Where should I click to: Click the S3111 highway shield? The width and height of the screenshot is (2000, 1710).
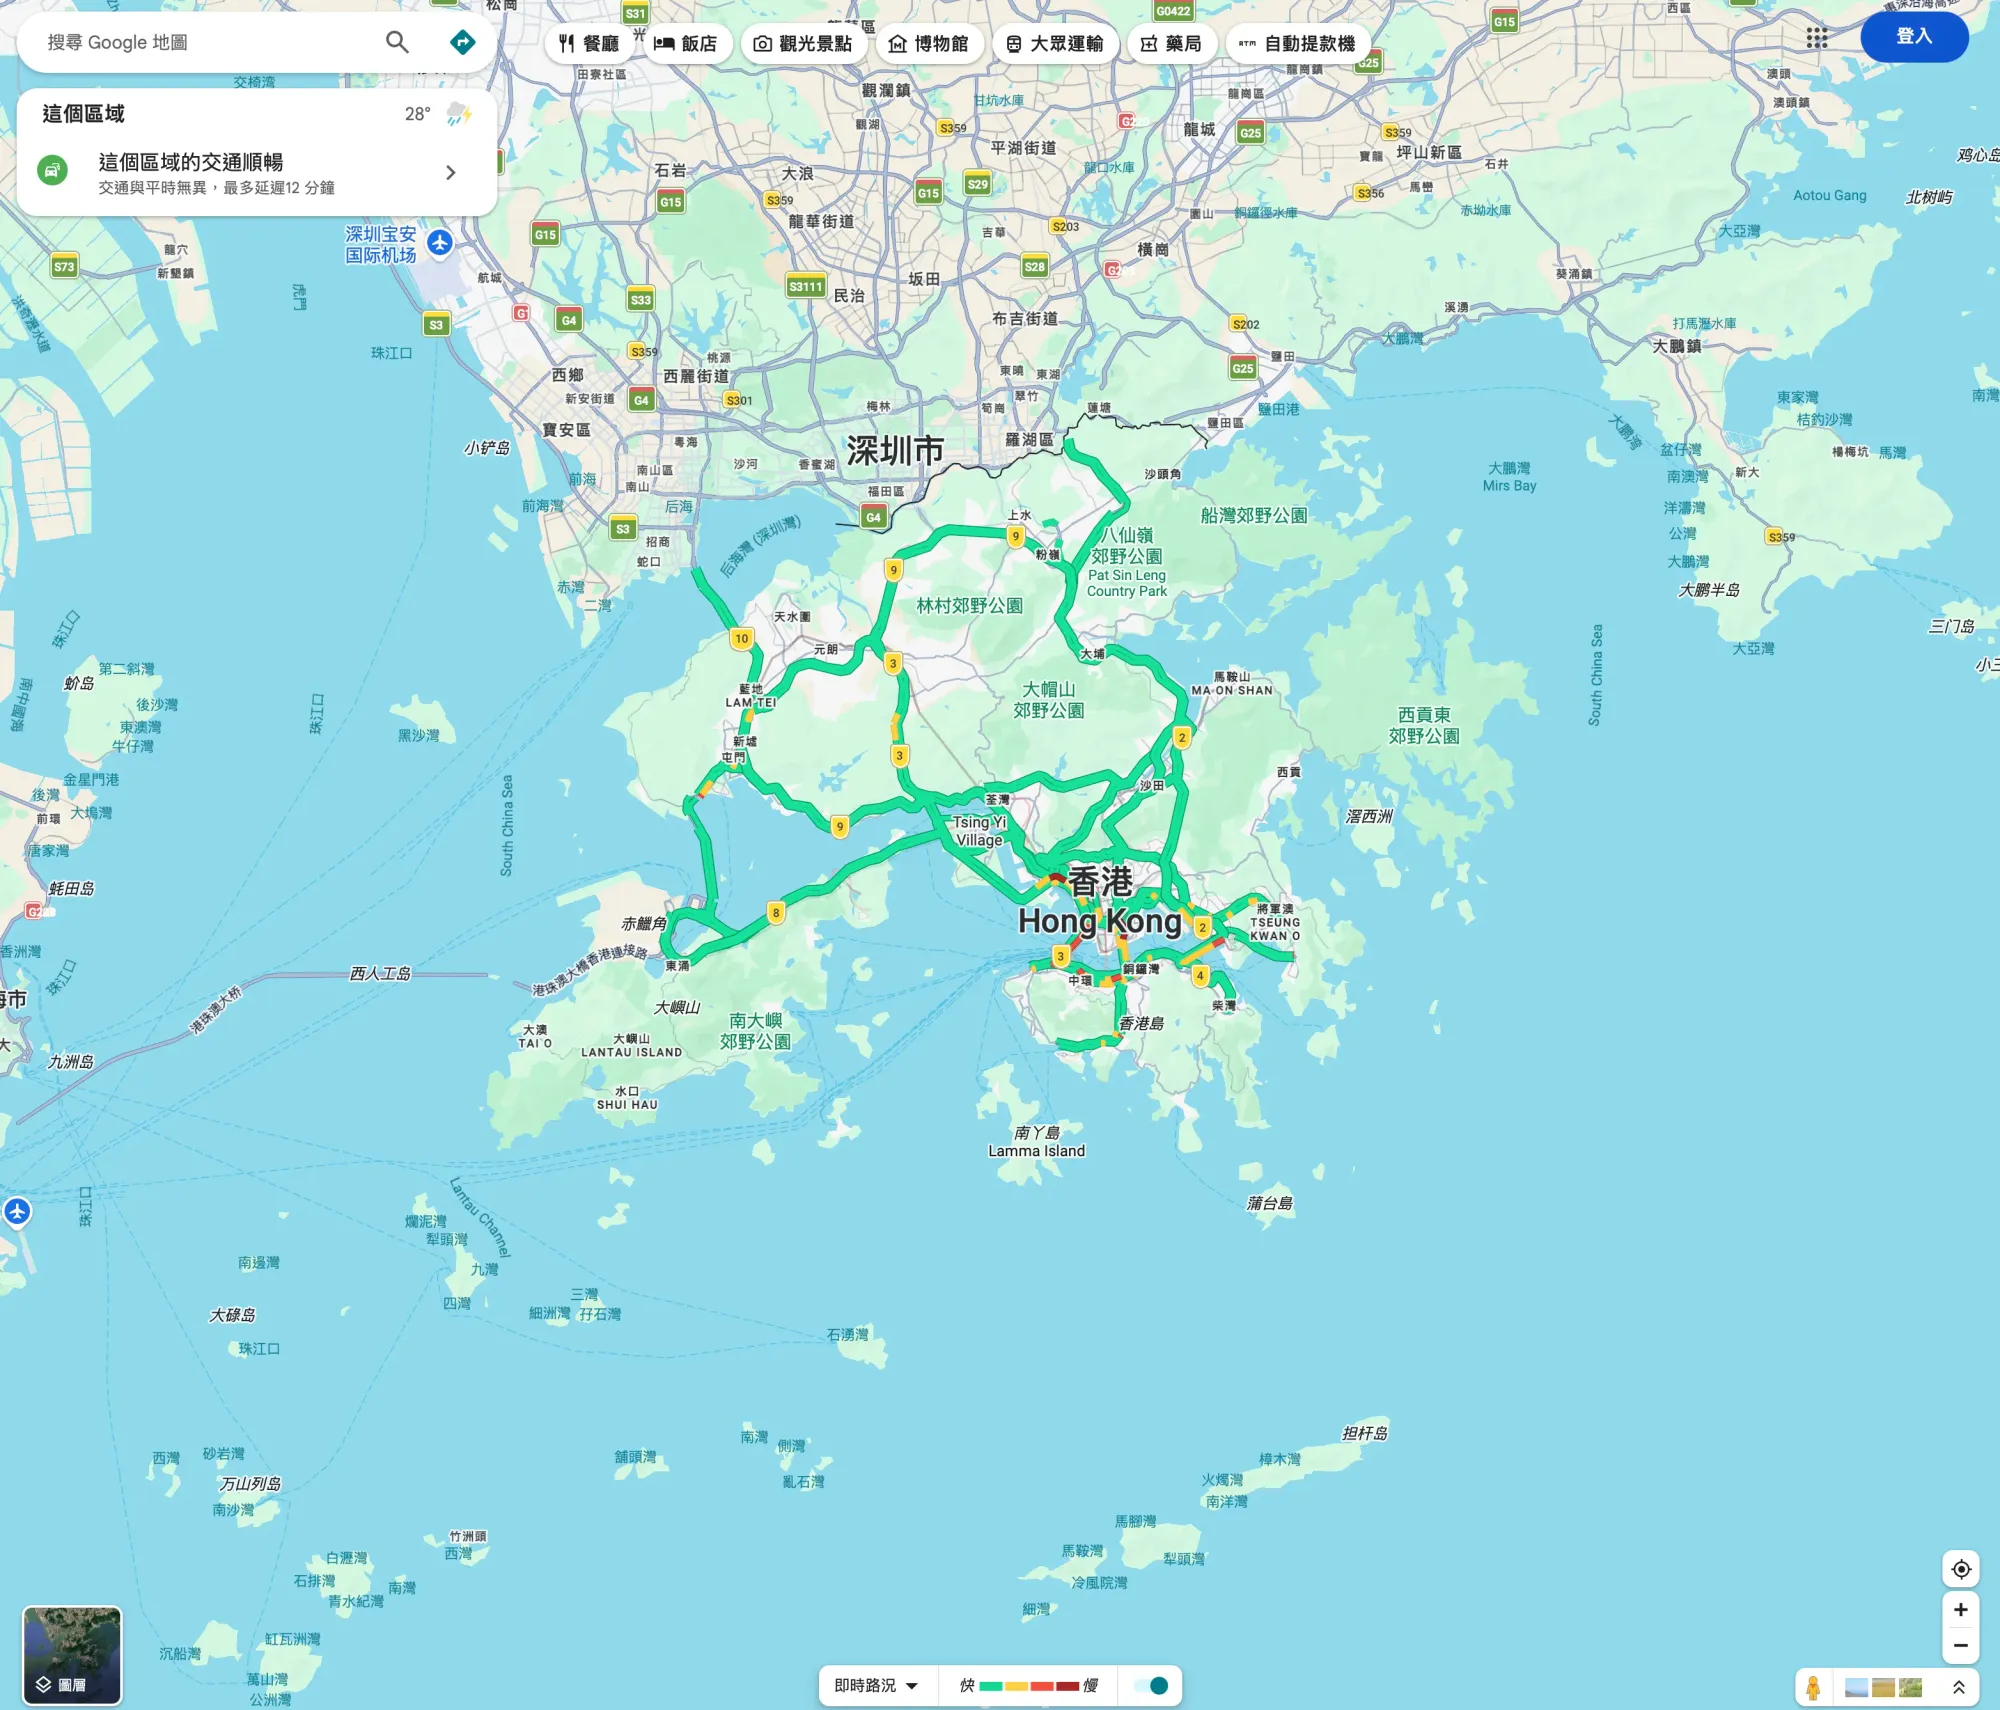(x=805, y=287)
